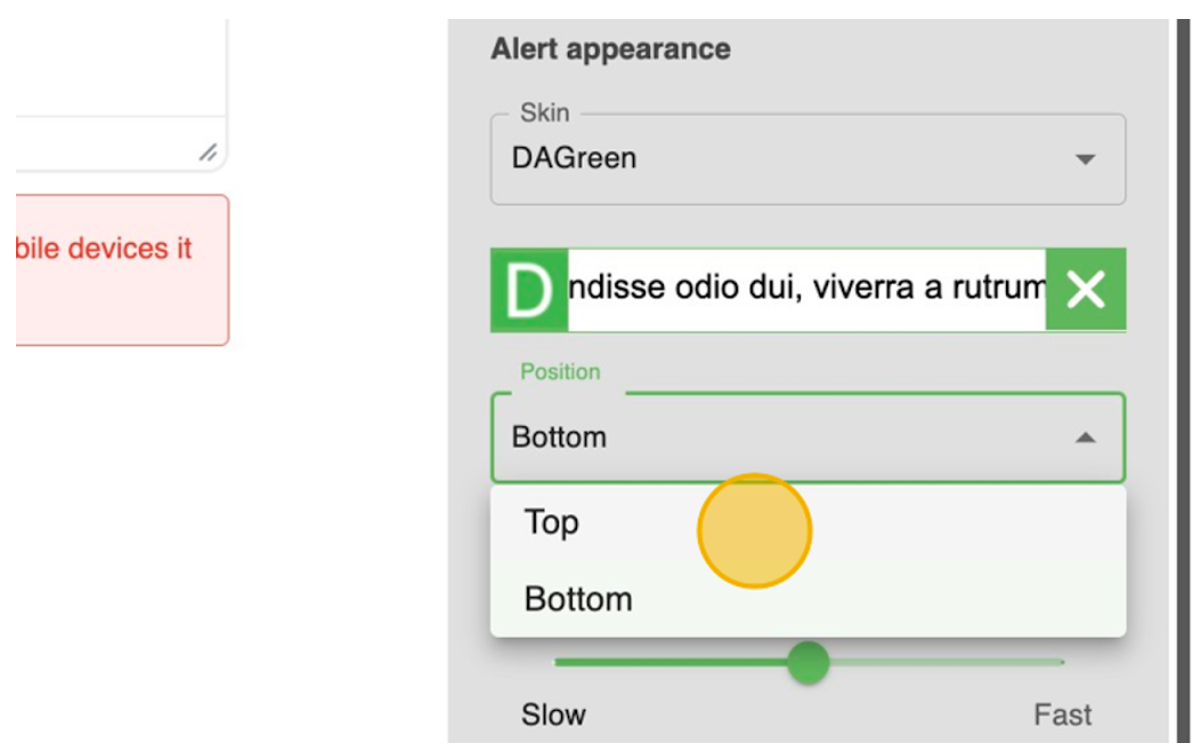1194x748 pixels.
Task: Click the green D logo in alert preview
Action: tap(529, 290)
